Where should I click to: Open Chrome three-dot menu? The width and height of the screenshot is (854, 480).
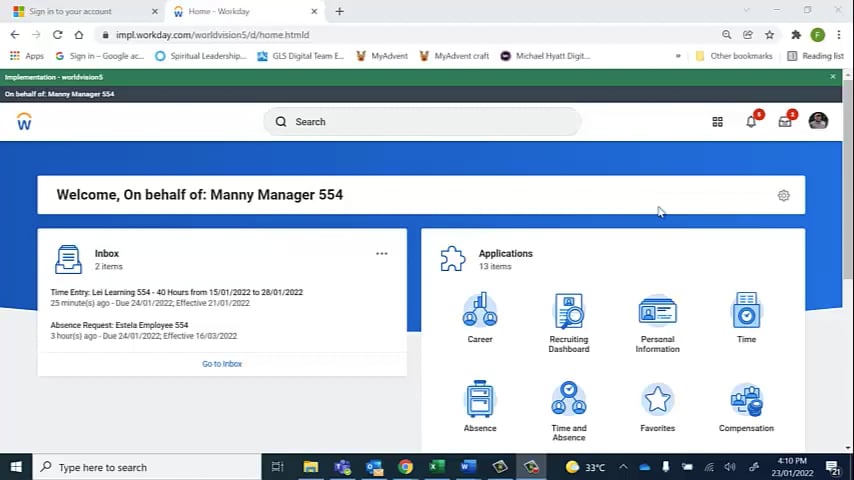coord(839,35)
